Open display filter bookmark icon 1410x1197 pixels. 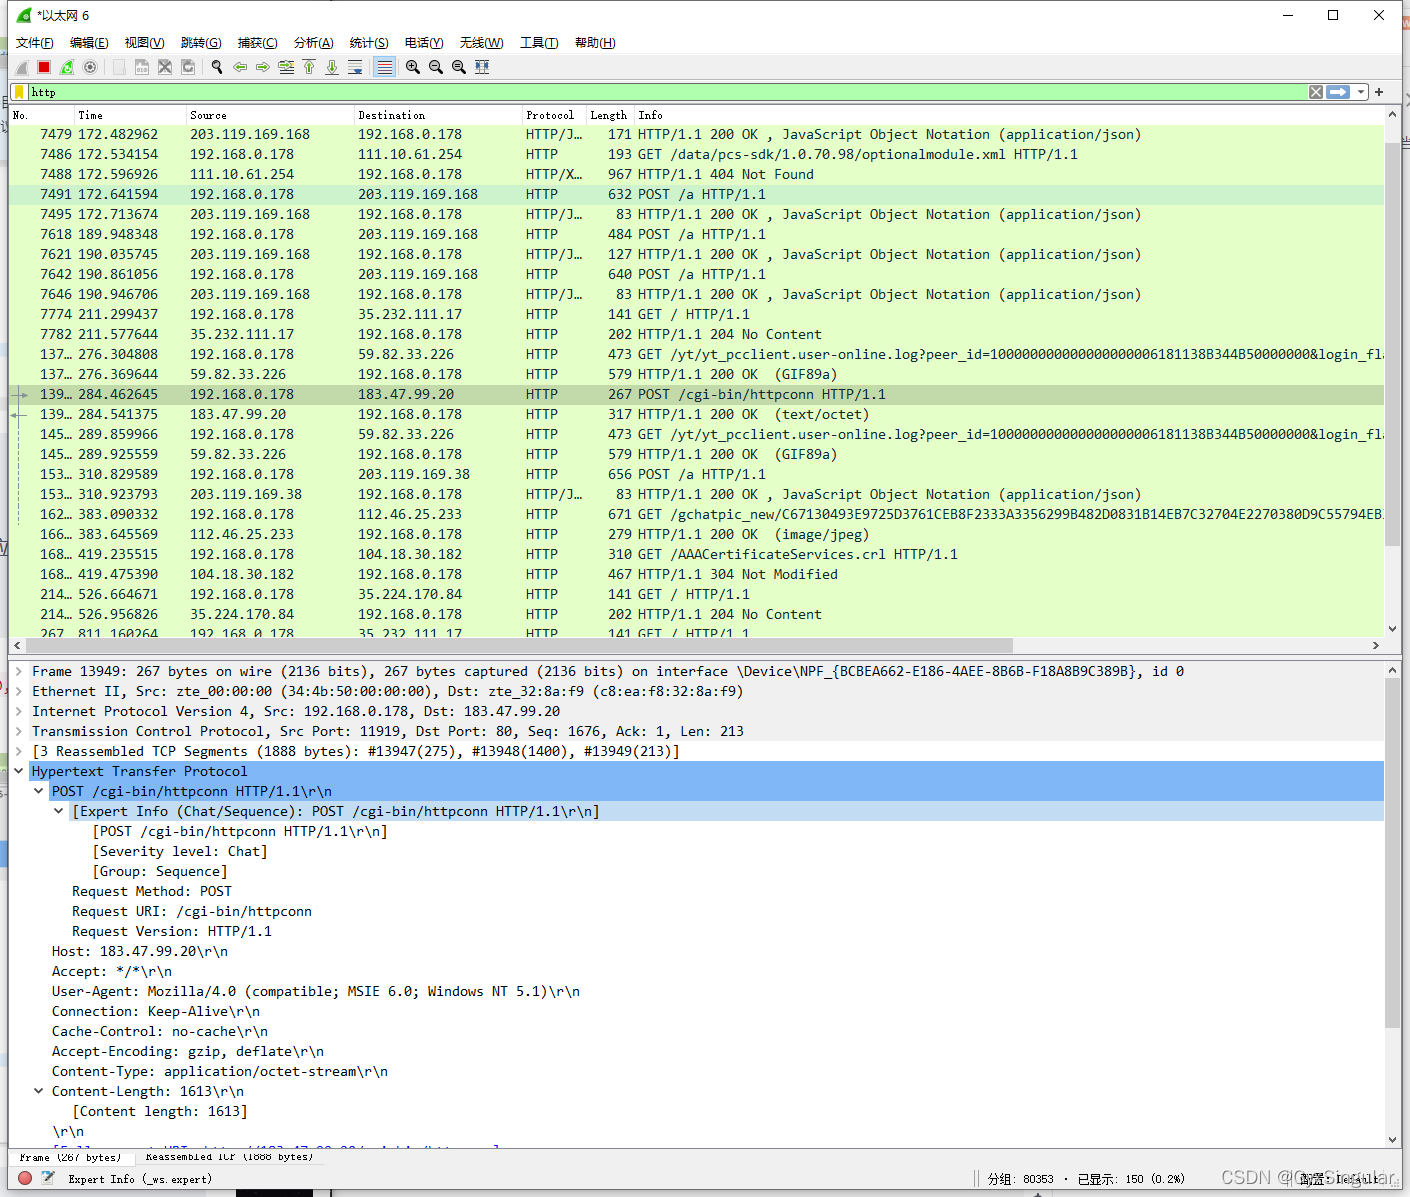point(19,92)
